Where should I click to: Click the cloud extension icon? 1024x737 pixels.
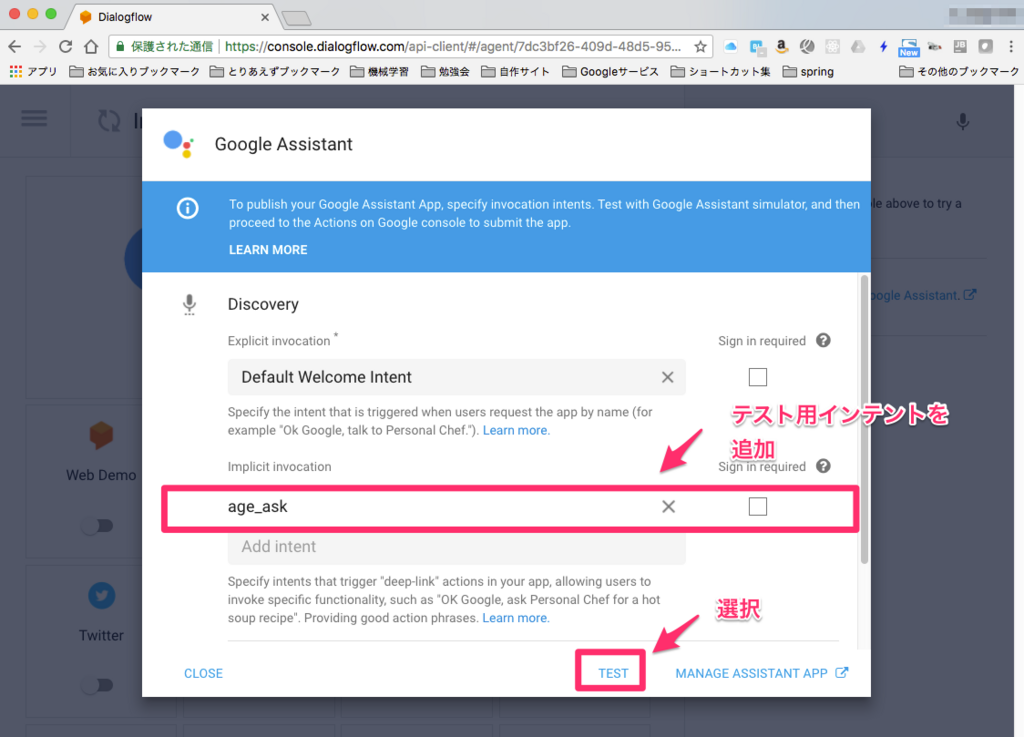coord(731,46)
